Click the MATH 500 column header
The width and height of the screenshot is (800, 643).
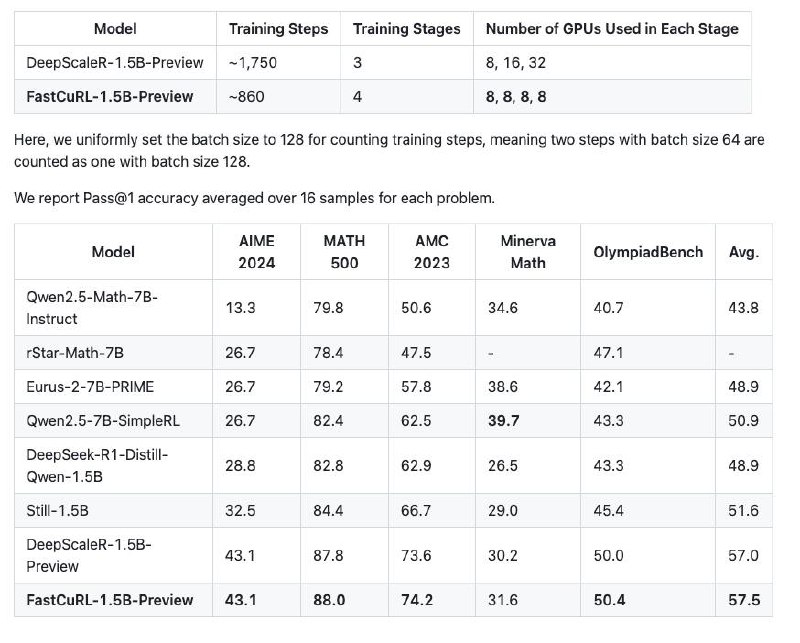click(x=344, y=252)
